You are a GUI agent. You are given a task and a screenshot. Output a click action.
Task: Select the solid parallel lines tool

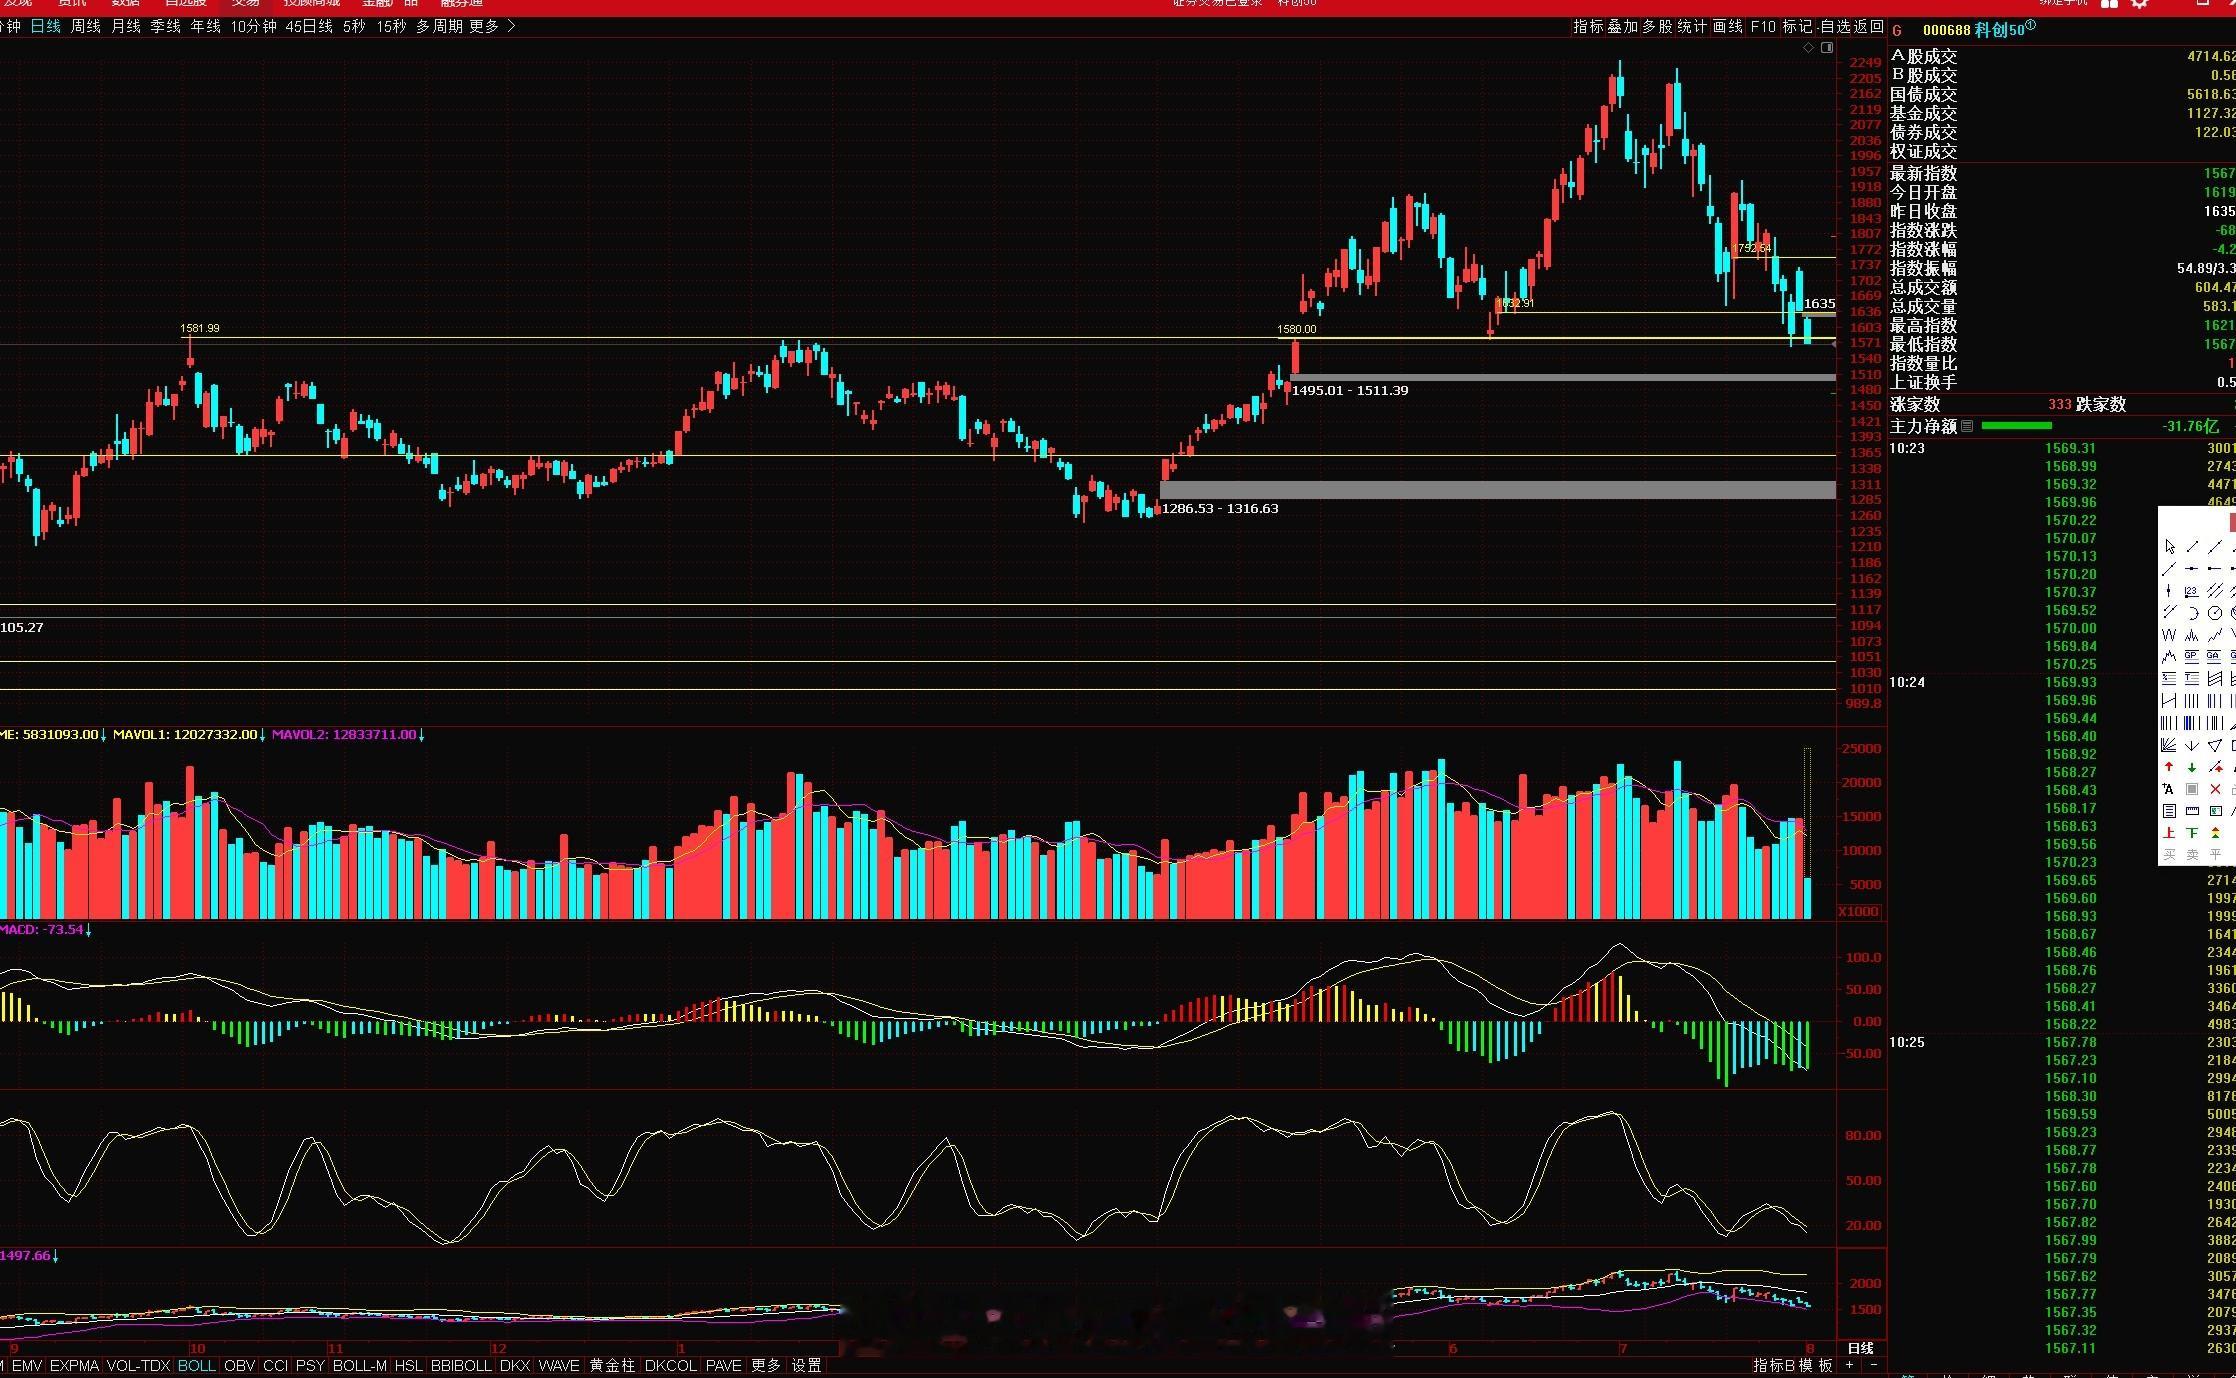(x=2215, y=591)
